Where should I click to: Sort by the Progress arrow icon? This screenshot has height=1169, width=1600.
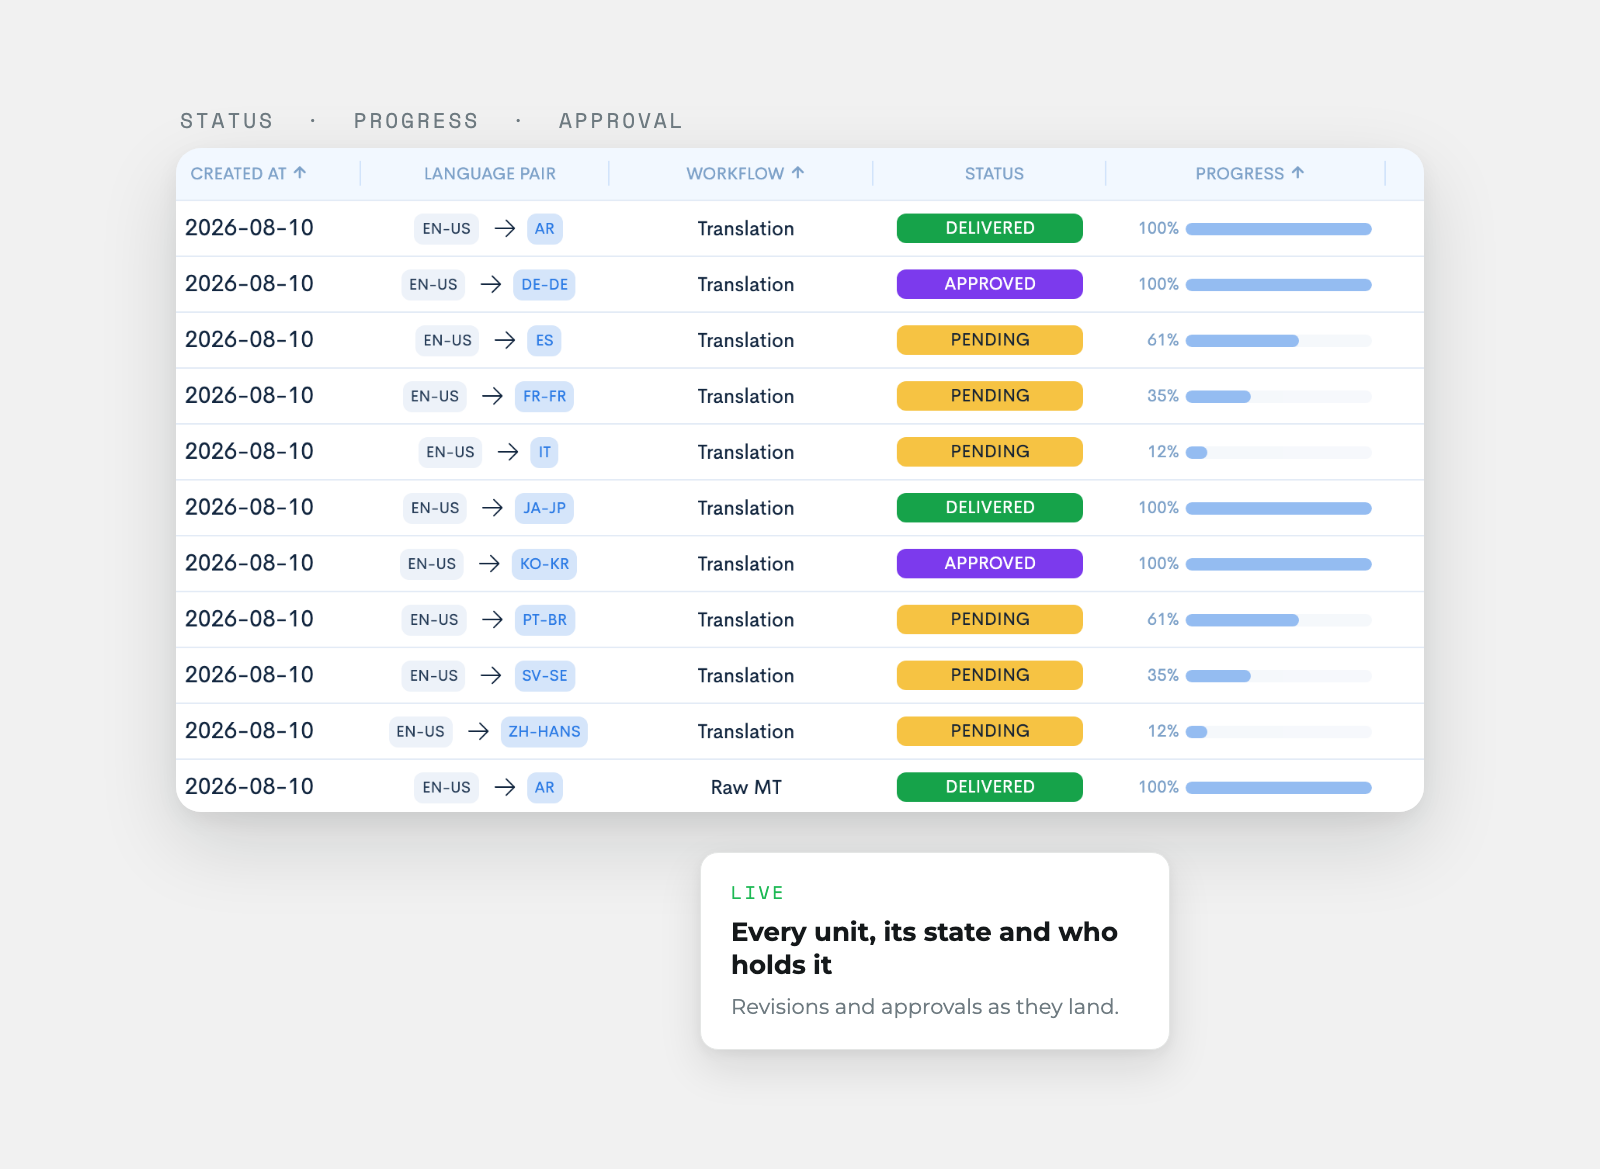(1298, 172)
